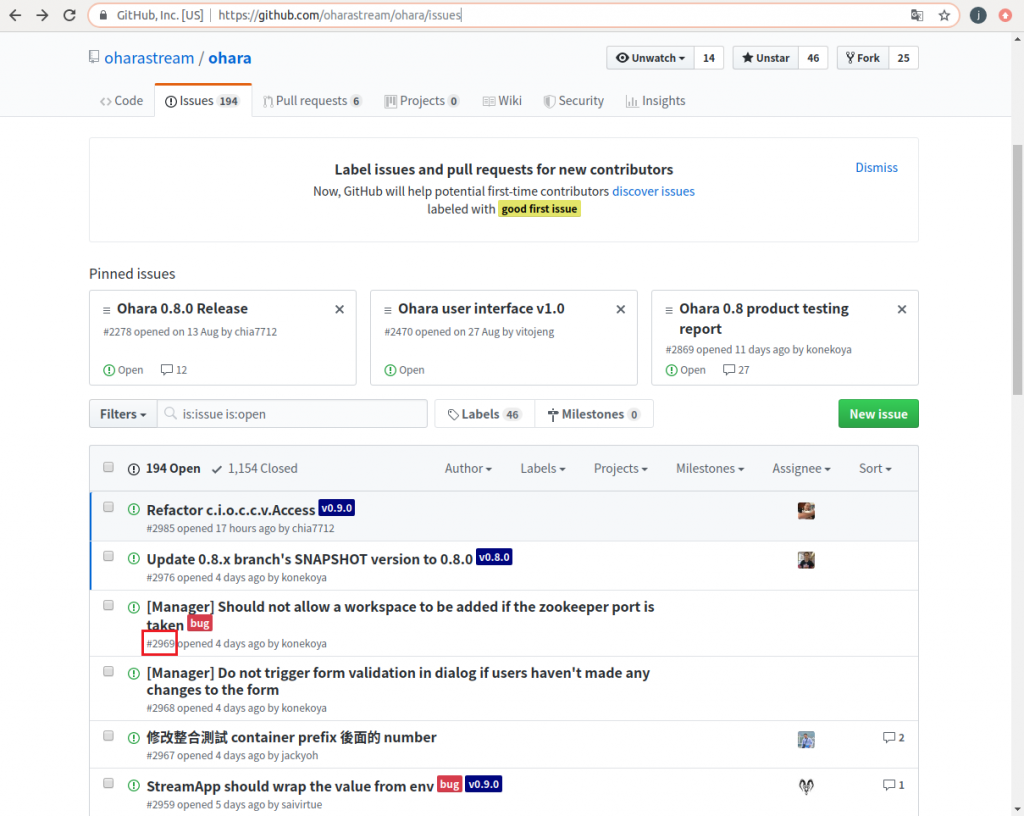Select checkbox for Update 0.8.x branch's SNAPSHOT issue
Image resolution: width=1024 pixels, height=816 pixels.
pos(108,556)
